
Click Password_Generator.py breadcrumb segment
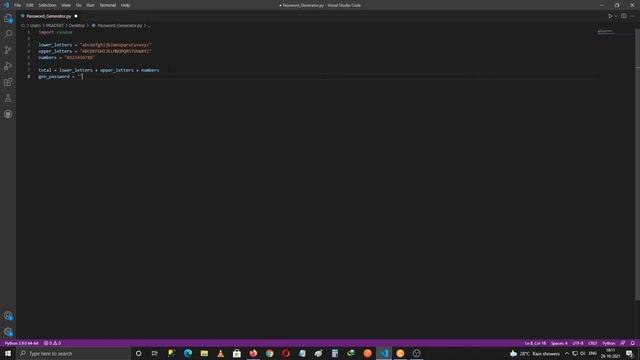(120, 25)
